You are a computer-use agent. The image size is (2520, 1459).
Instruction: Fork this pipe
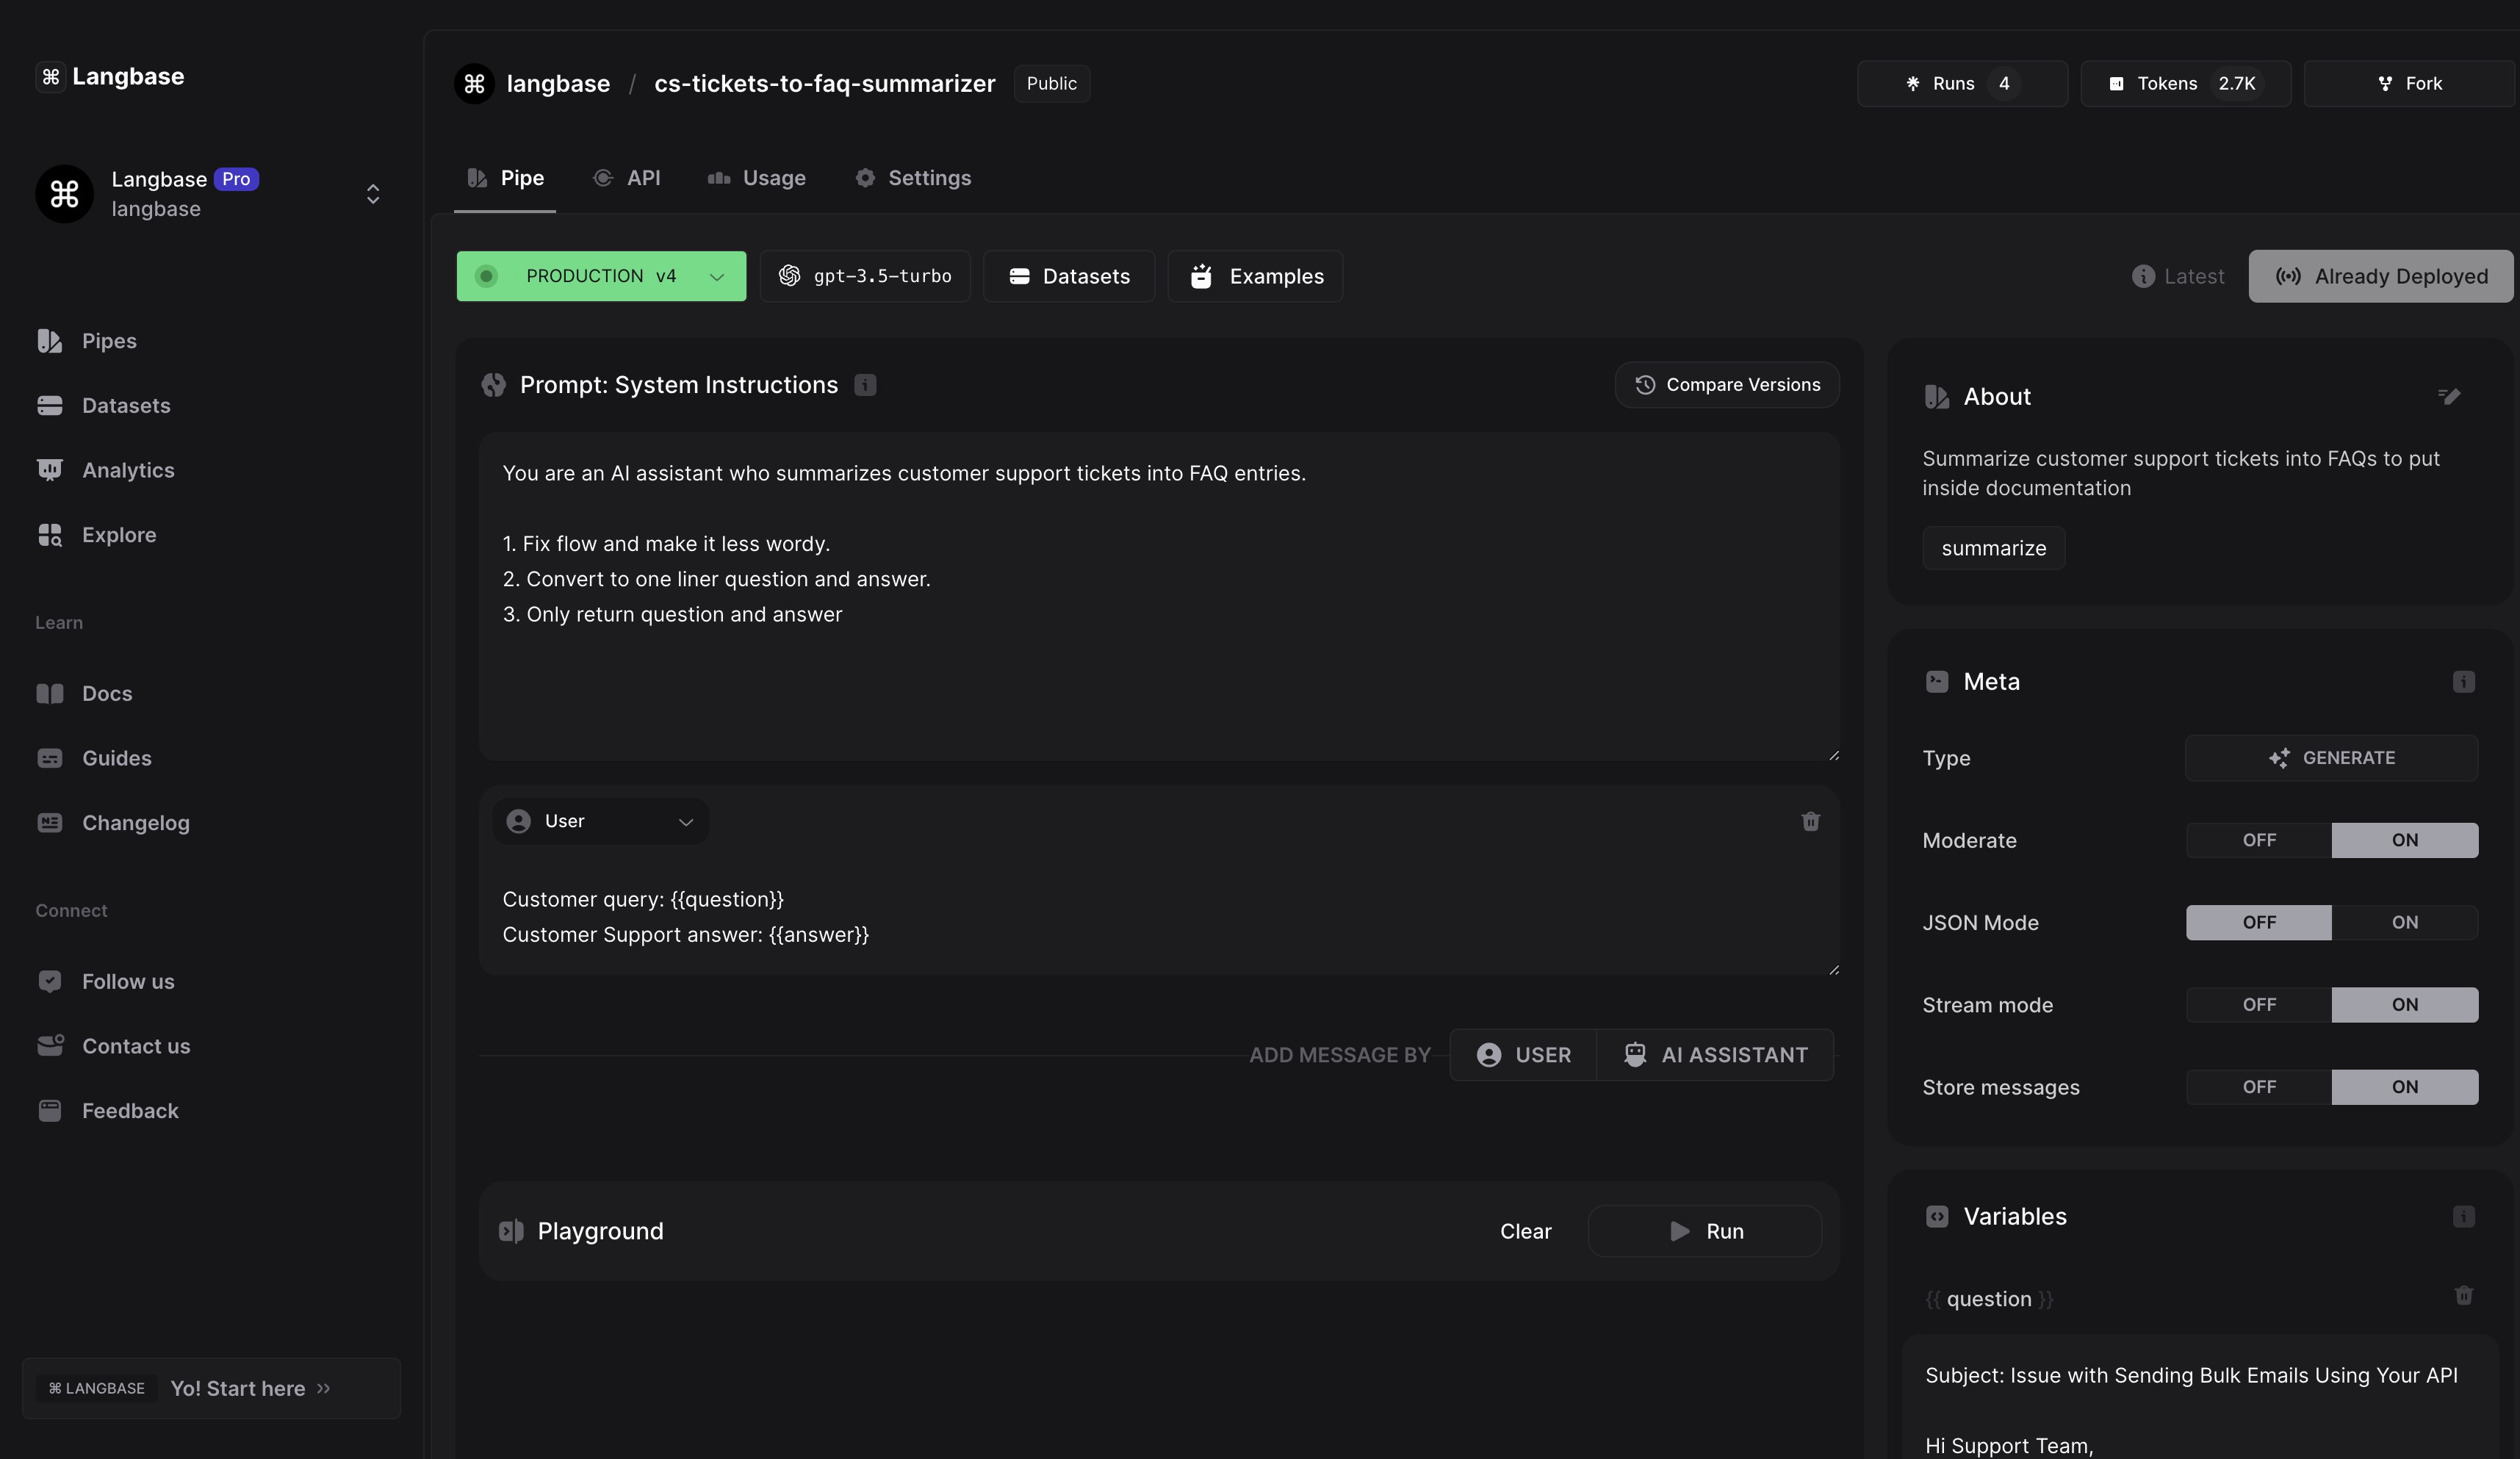coord(2408,84)
